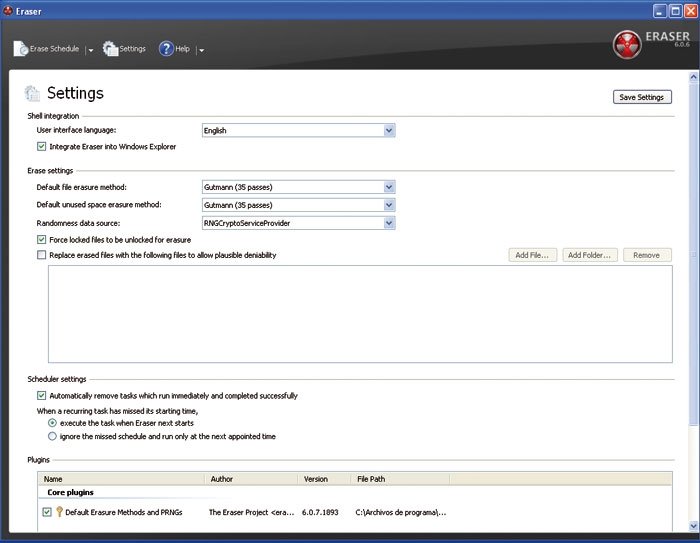
Task: Minimize the Eraser window
Action: click(659, 11)
